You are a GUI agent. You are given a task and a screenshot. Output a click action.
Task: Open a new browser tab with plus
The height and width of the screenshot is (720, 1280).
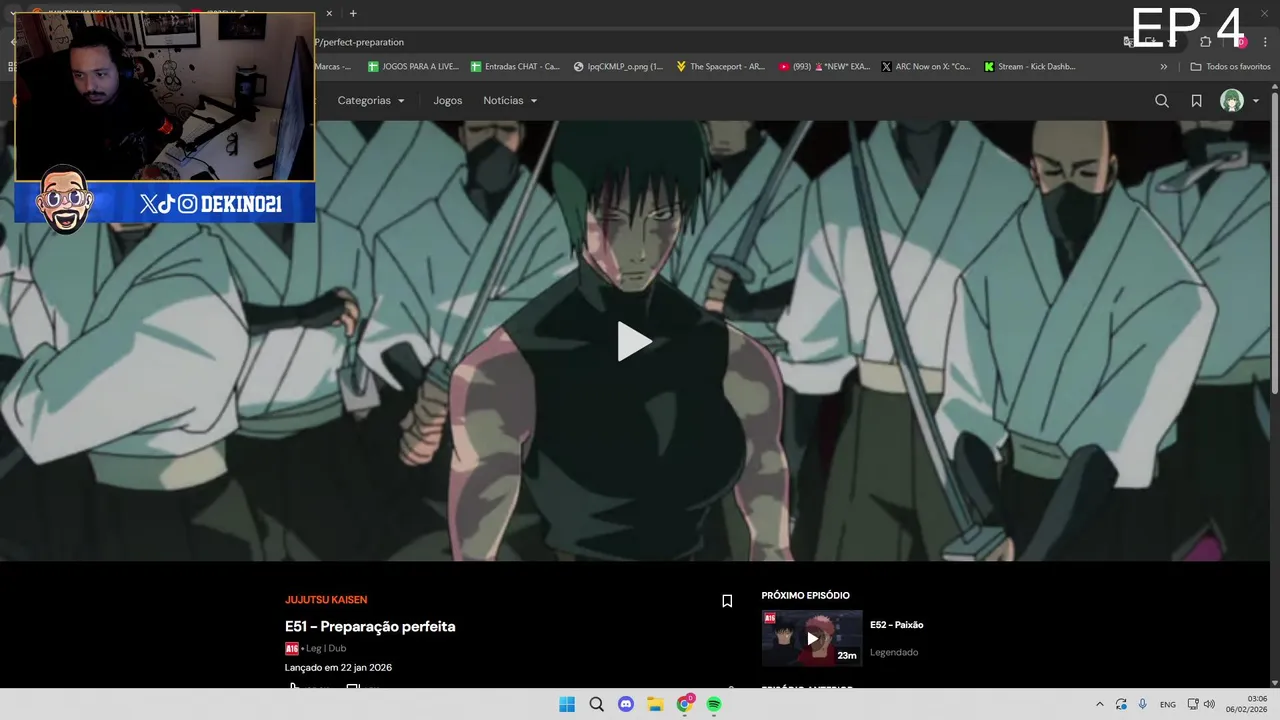coord(353,13)
